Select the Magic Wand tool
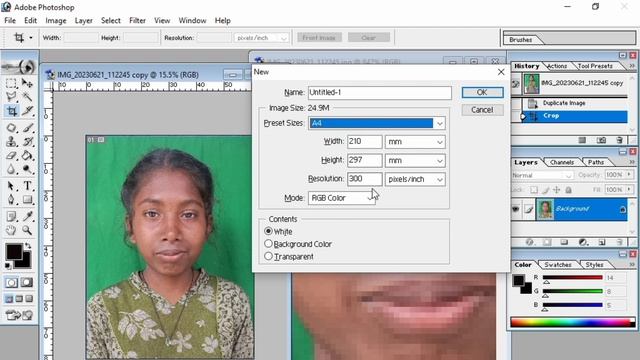The height and width of the screenshot is (360, 640). pos(27,97)
